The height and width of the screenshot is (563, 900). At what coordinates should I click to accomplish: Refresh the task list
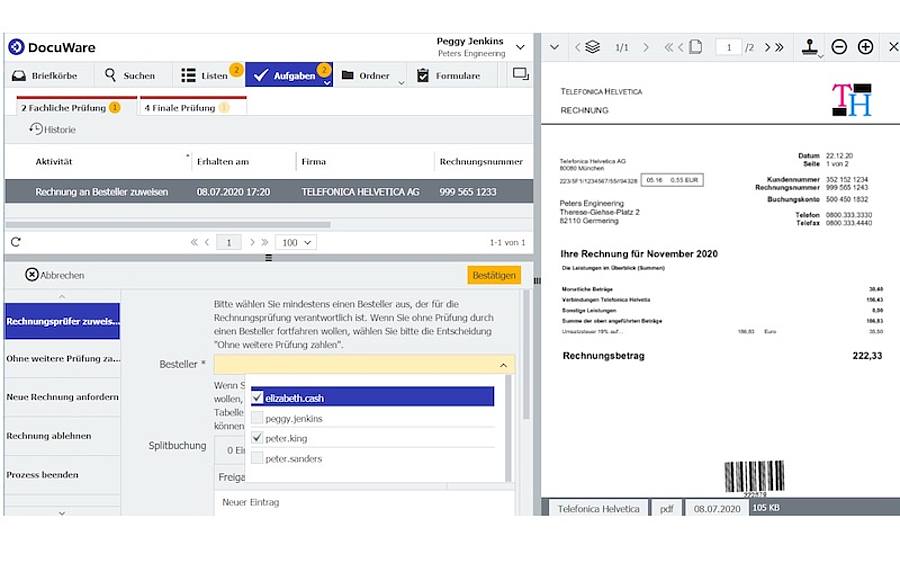tap(15, 242)
